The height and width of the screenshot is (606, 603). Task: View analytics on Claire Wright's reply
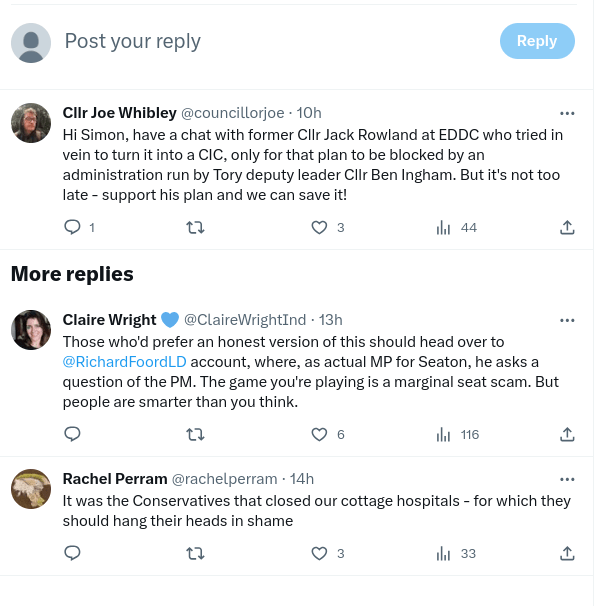[444, 434]
